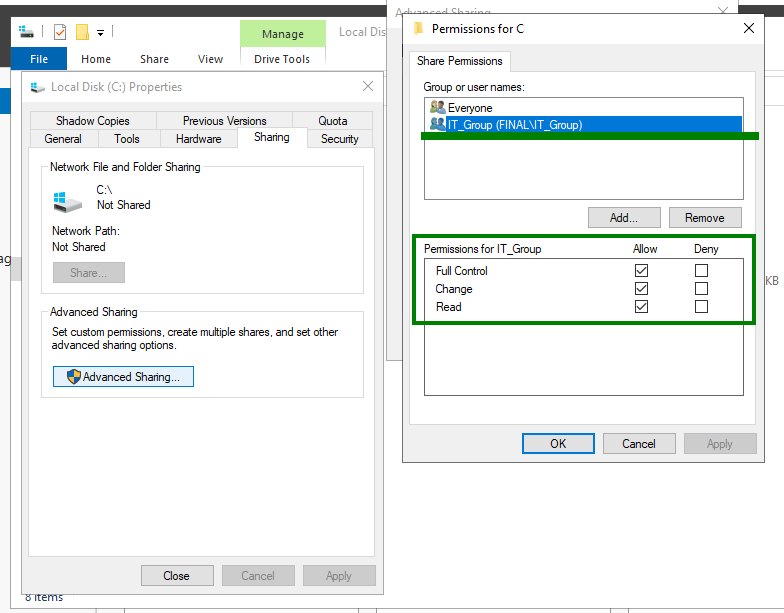
Task: Click the '8 items' status bar text
Action: pos(44,598)
